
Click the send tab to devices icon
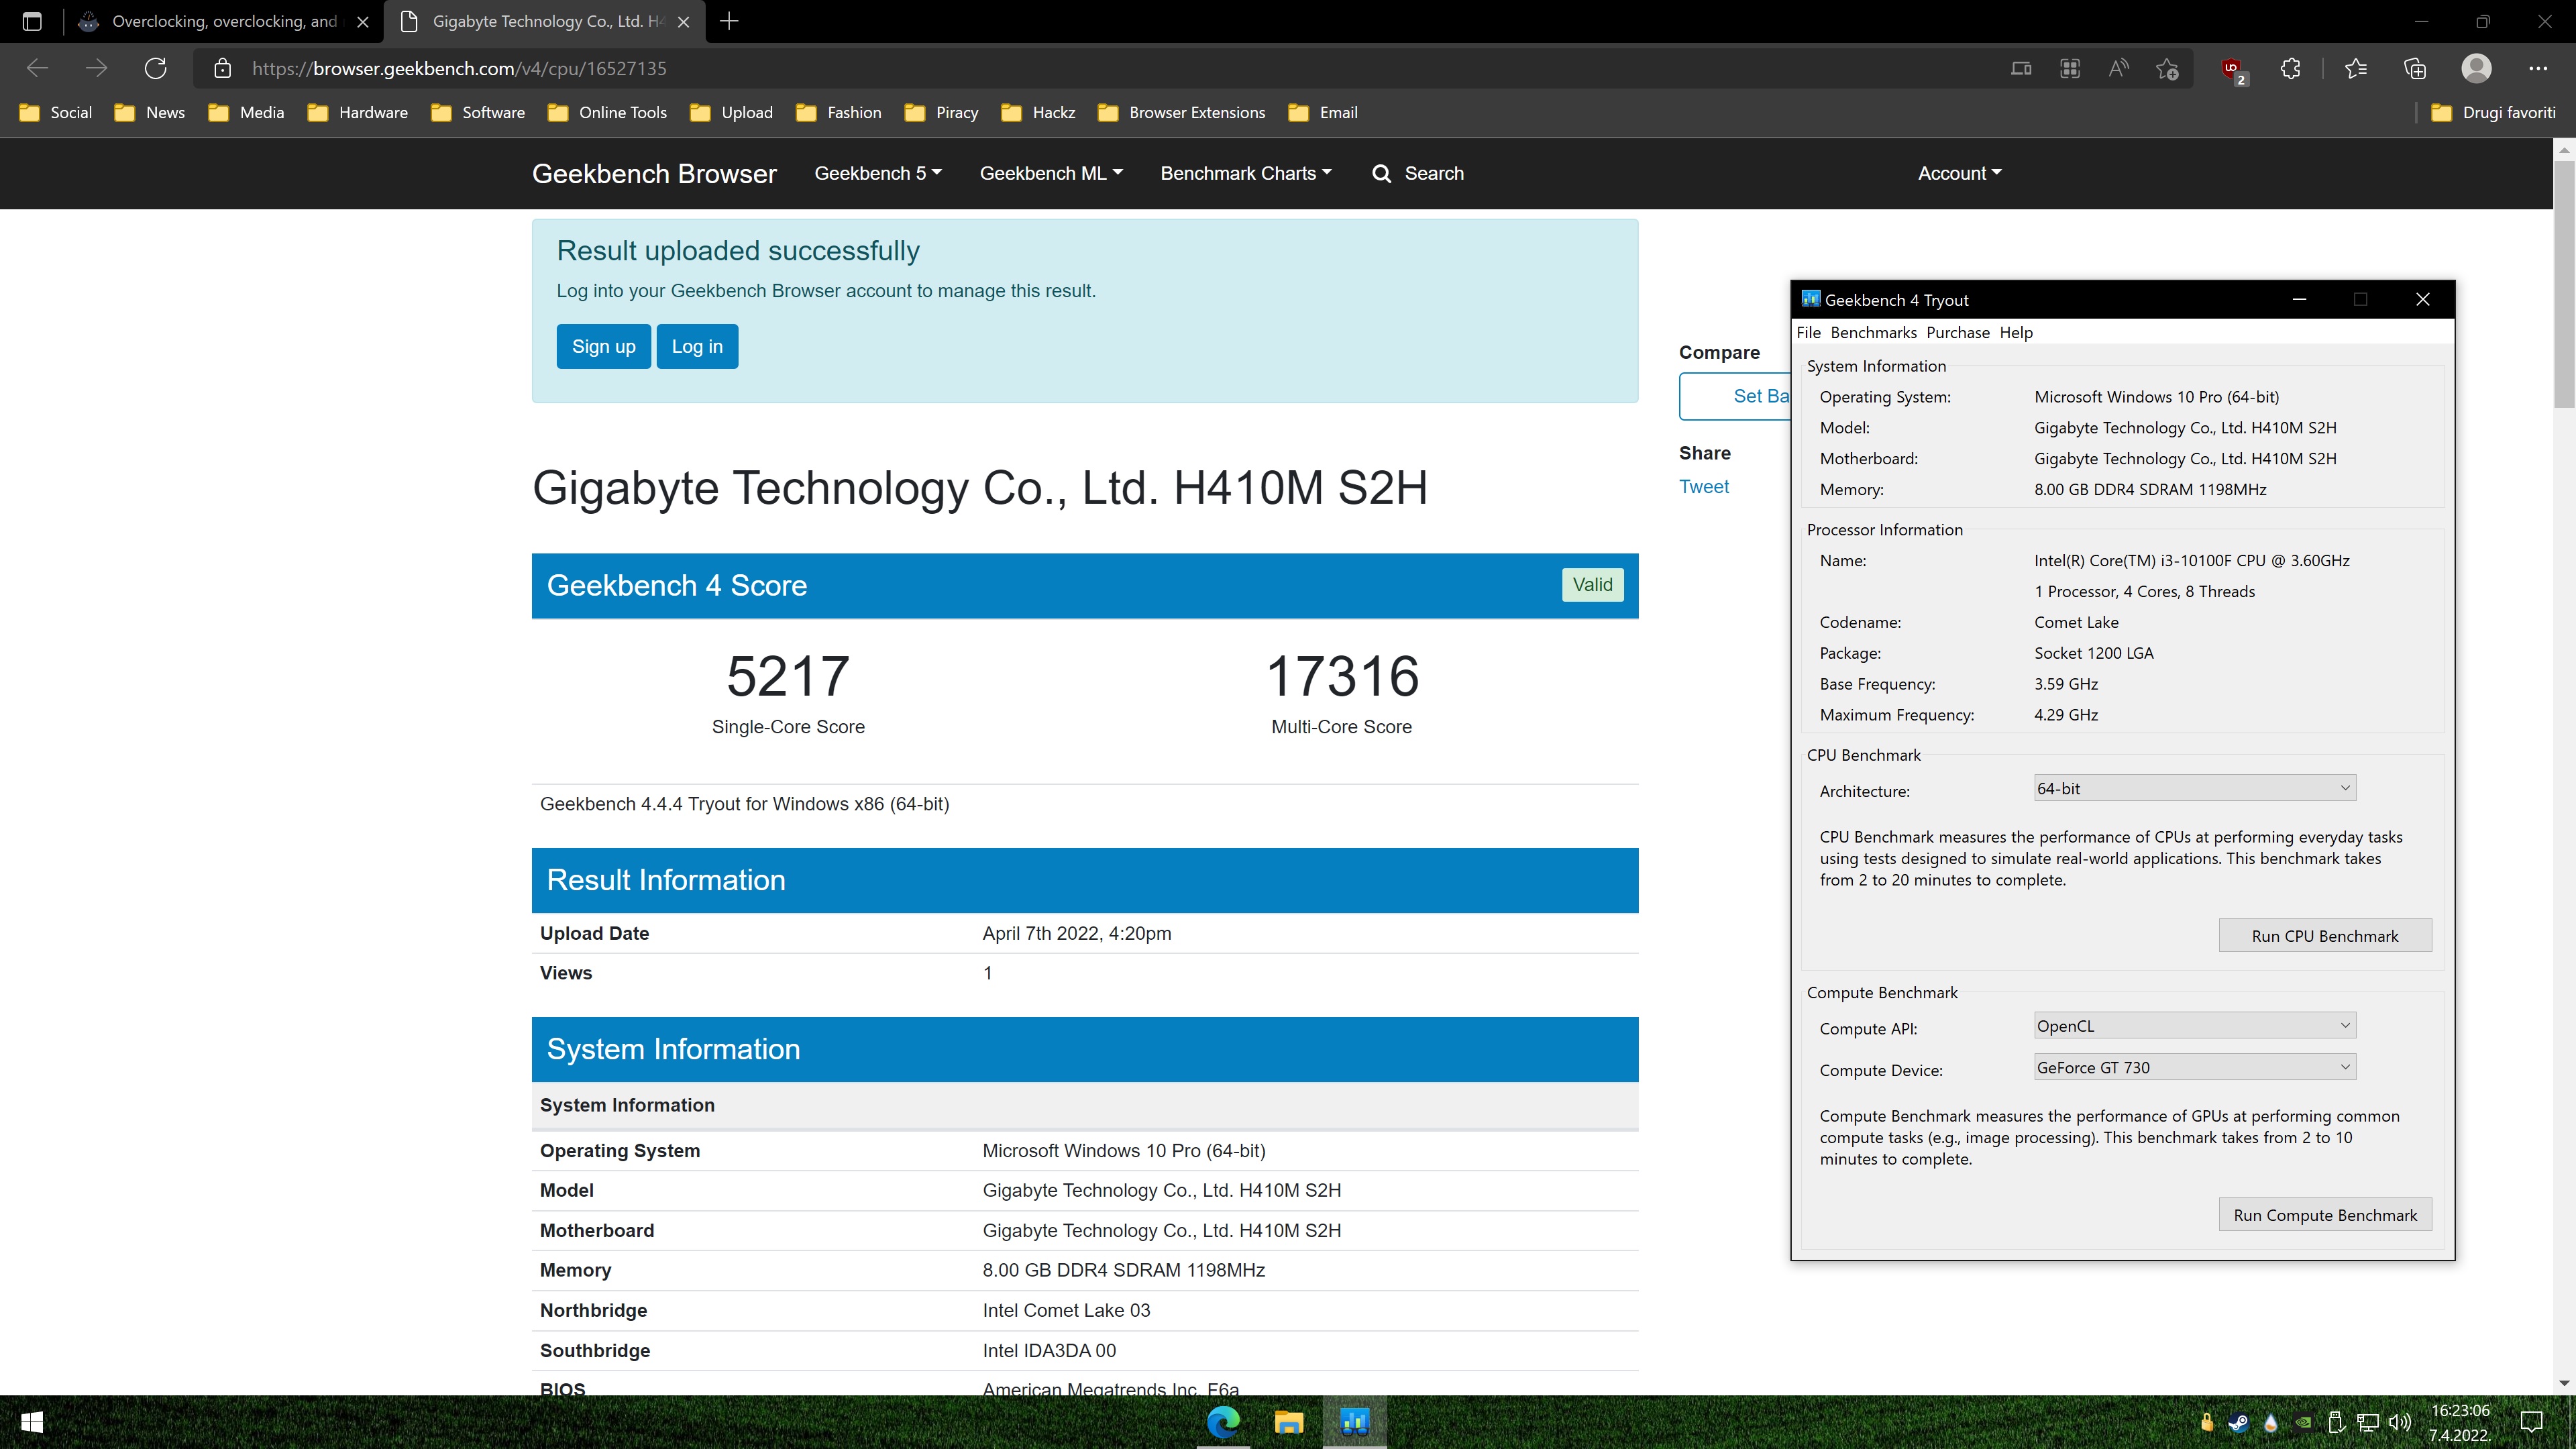click(2020, 68)
